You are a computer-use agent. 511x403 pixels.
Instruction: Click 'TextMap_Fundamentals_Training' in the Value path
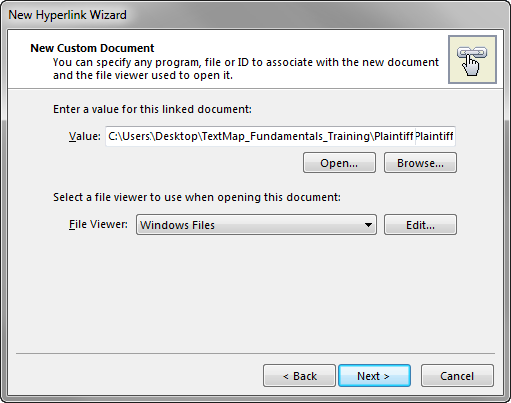coord(286,136)
